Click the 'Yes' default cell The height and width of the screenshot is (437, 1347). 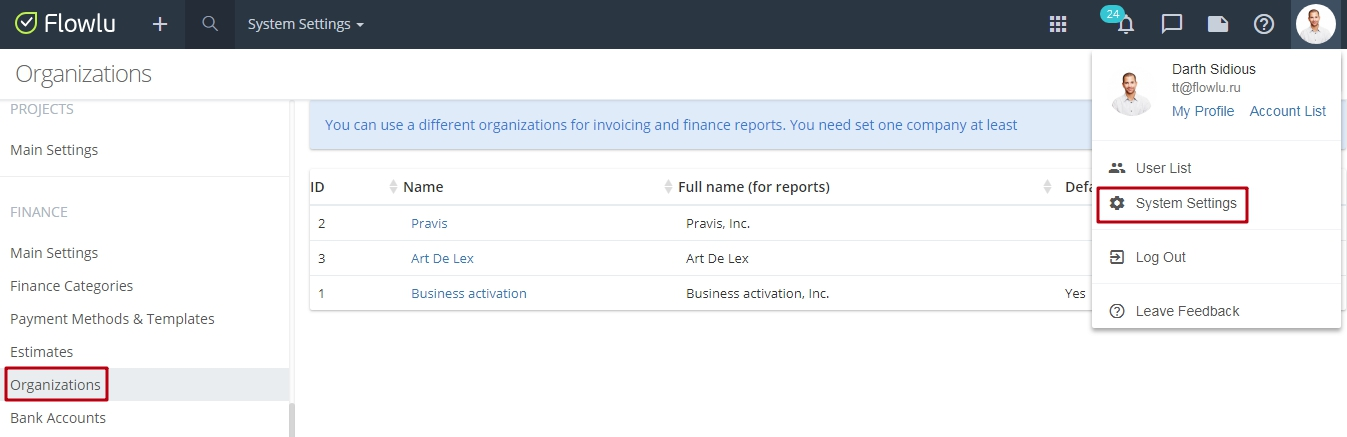[x=1075, y=293]
